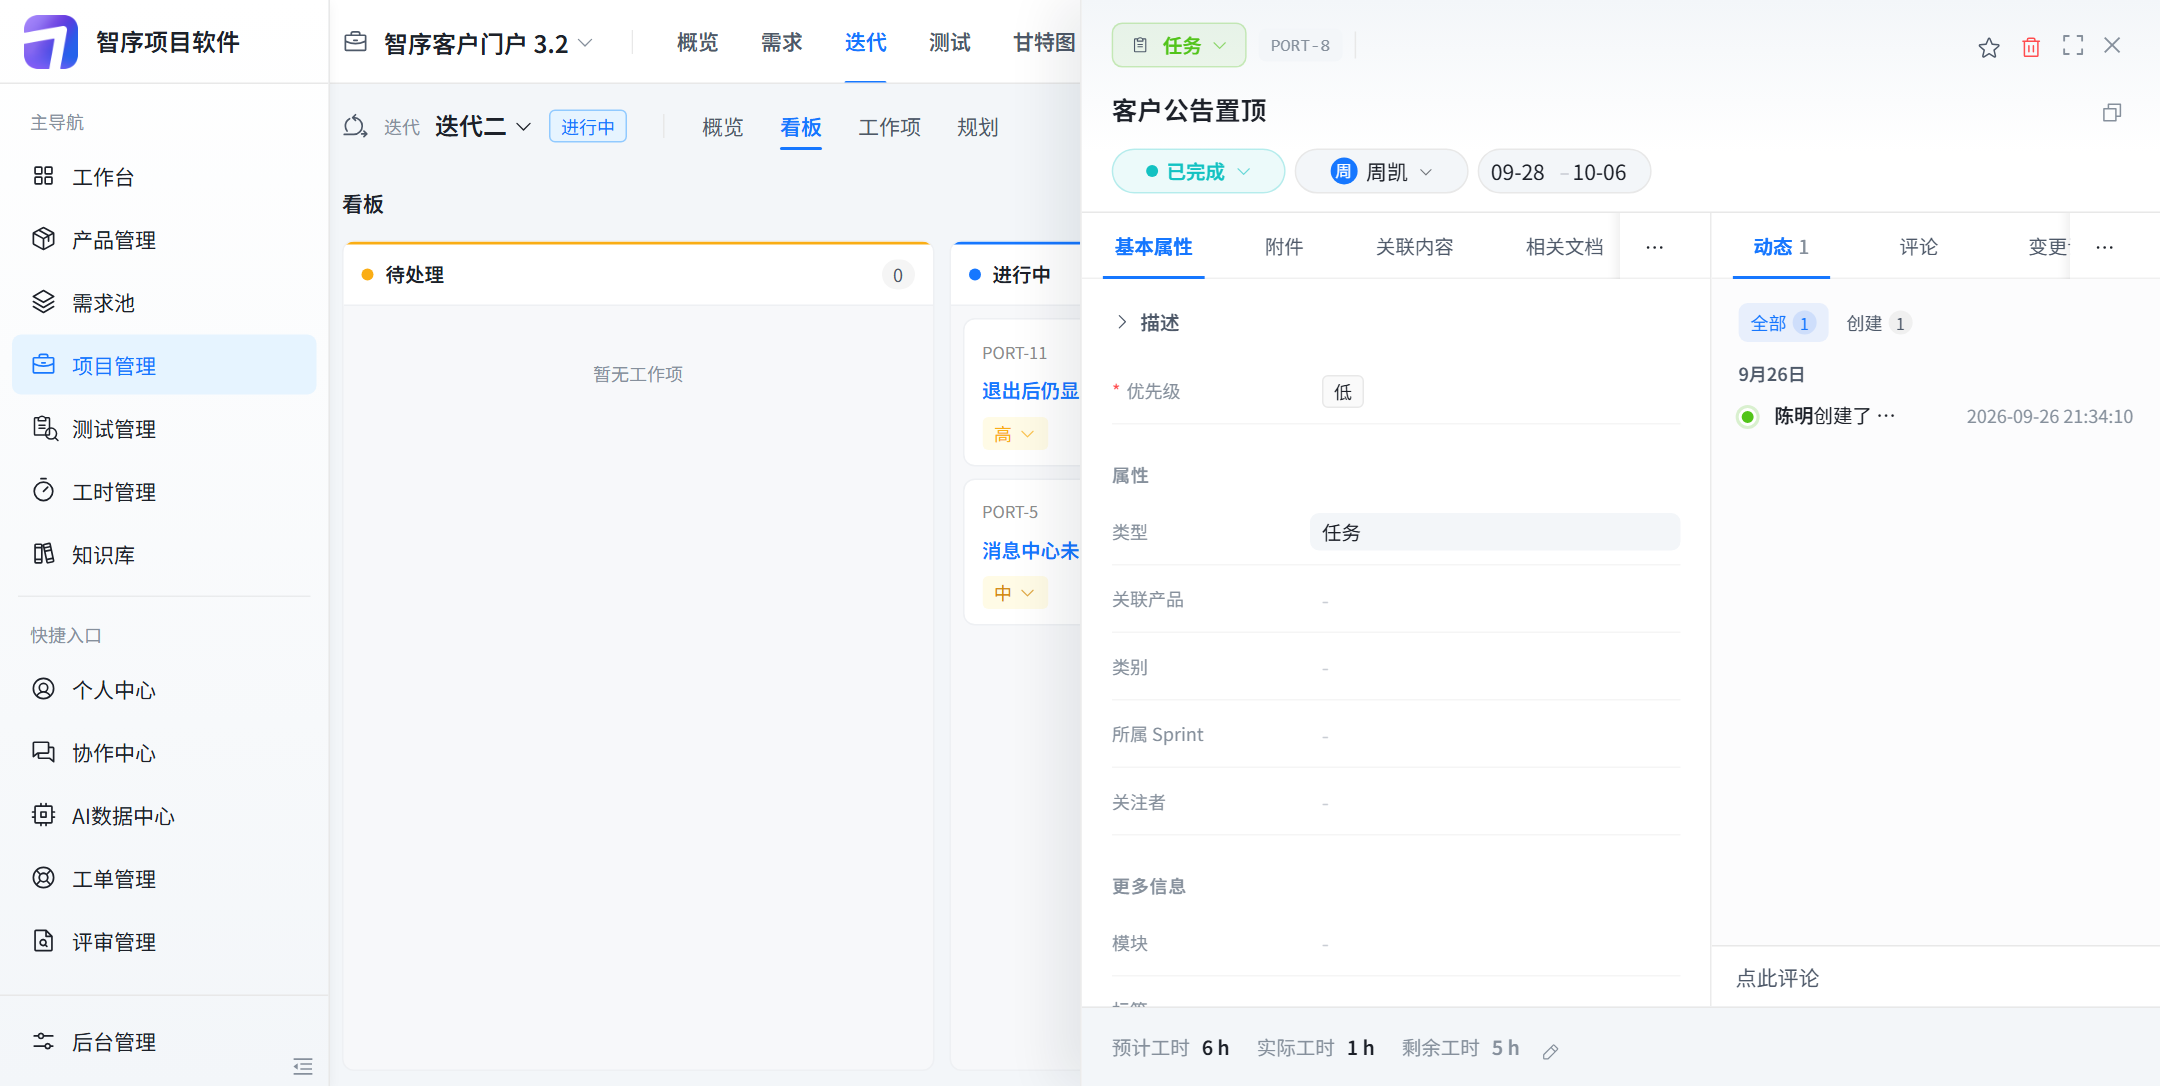Click the 所属 Sprint field value

tap(1495, 735)
